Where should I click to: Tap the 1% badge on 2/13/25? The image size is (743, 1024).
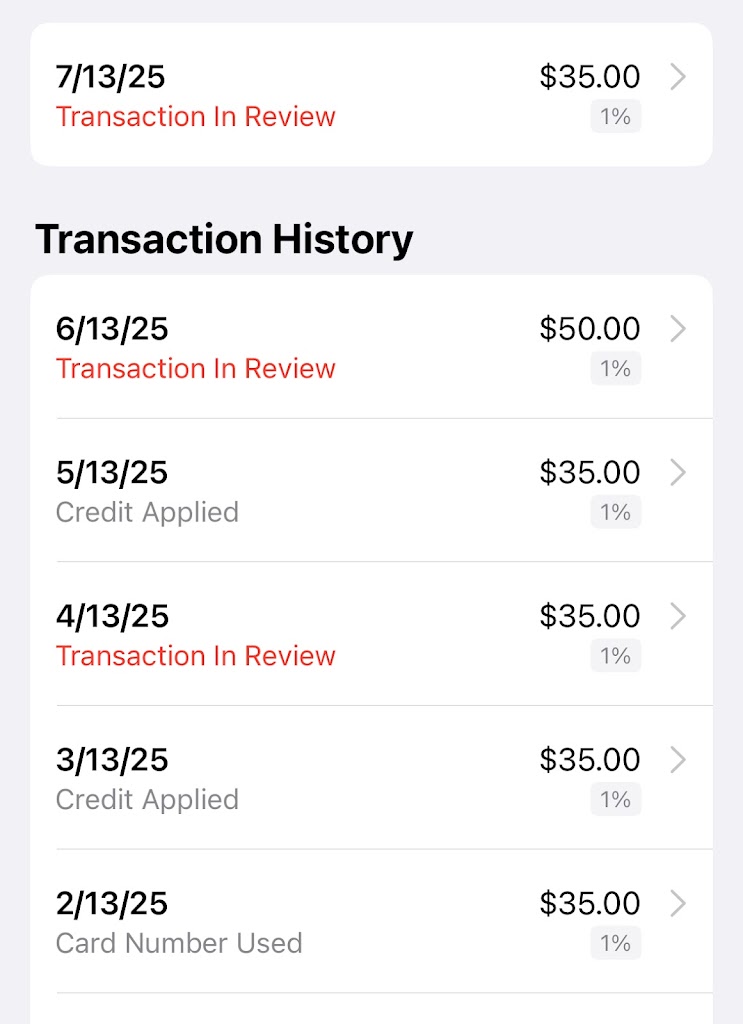click(615, 944)
